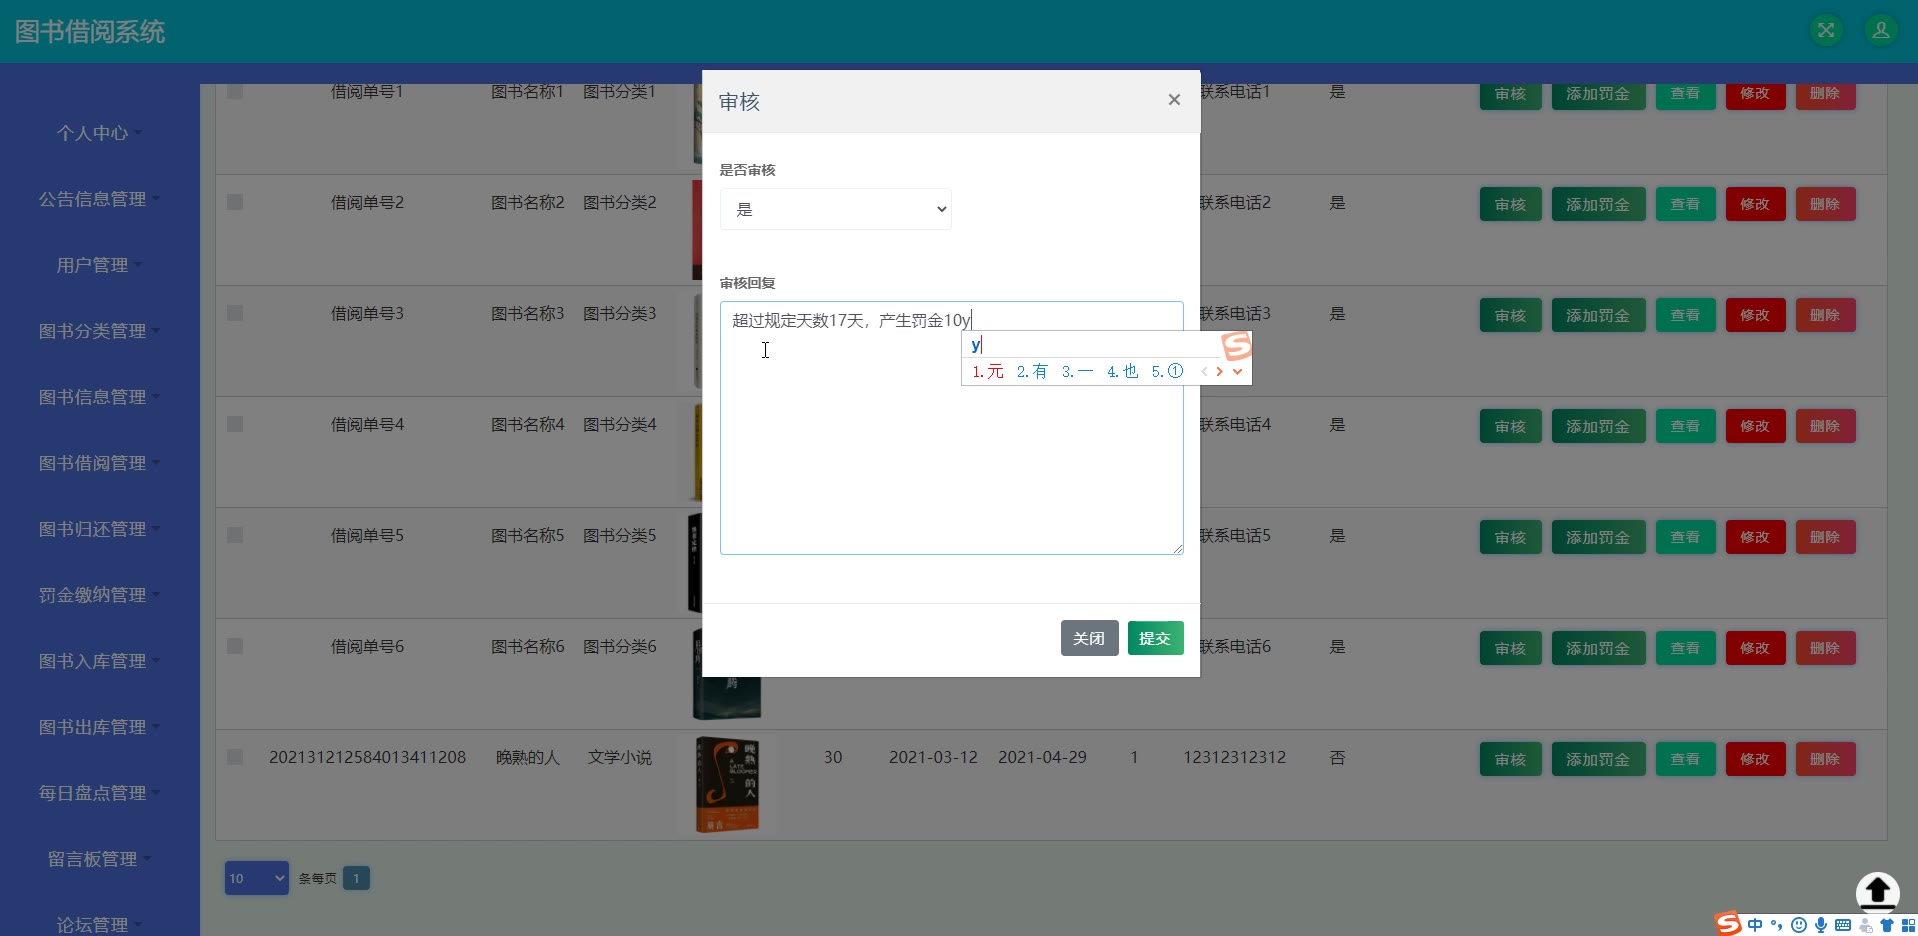Go to next IME candidate page arrow
This screenshot has height=936, width=1918.
point(1220,372)
